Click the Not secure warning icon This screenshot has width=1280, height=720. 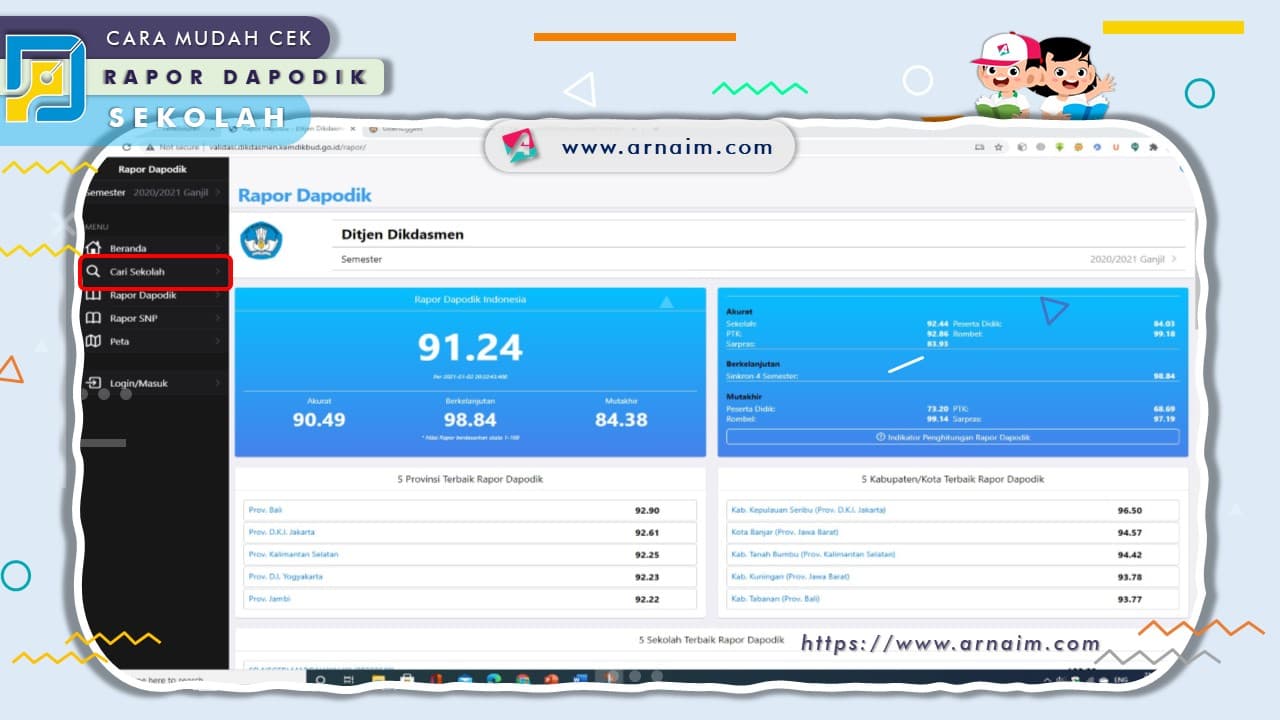(x=152, y=147)
